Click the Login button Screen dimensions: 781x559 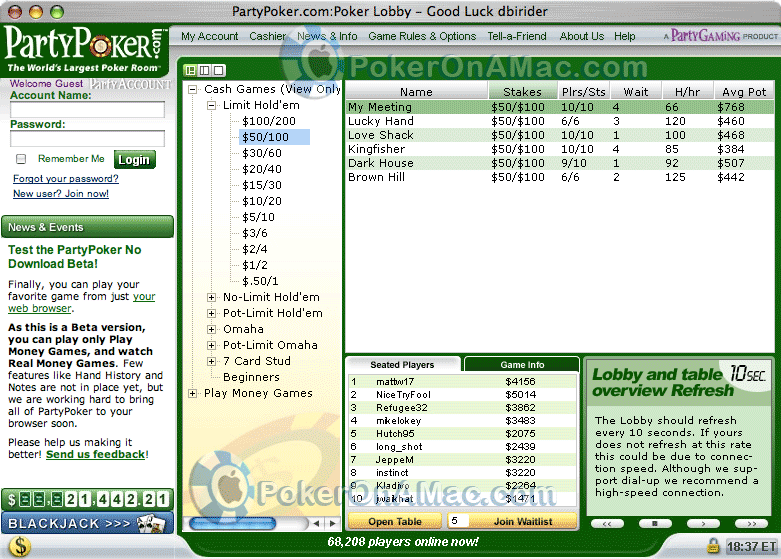[134, 159]
